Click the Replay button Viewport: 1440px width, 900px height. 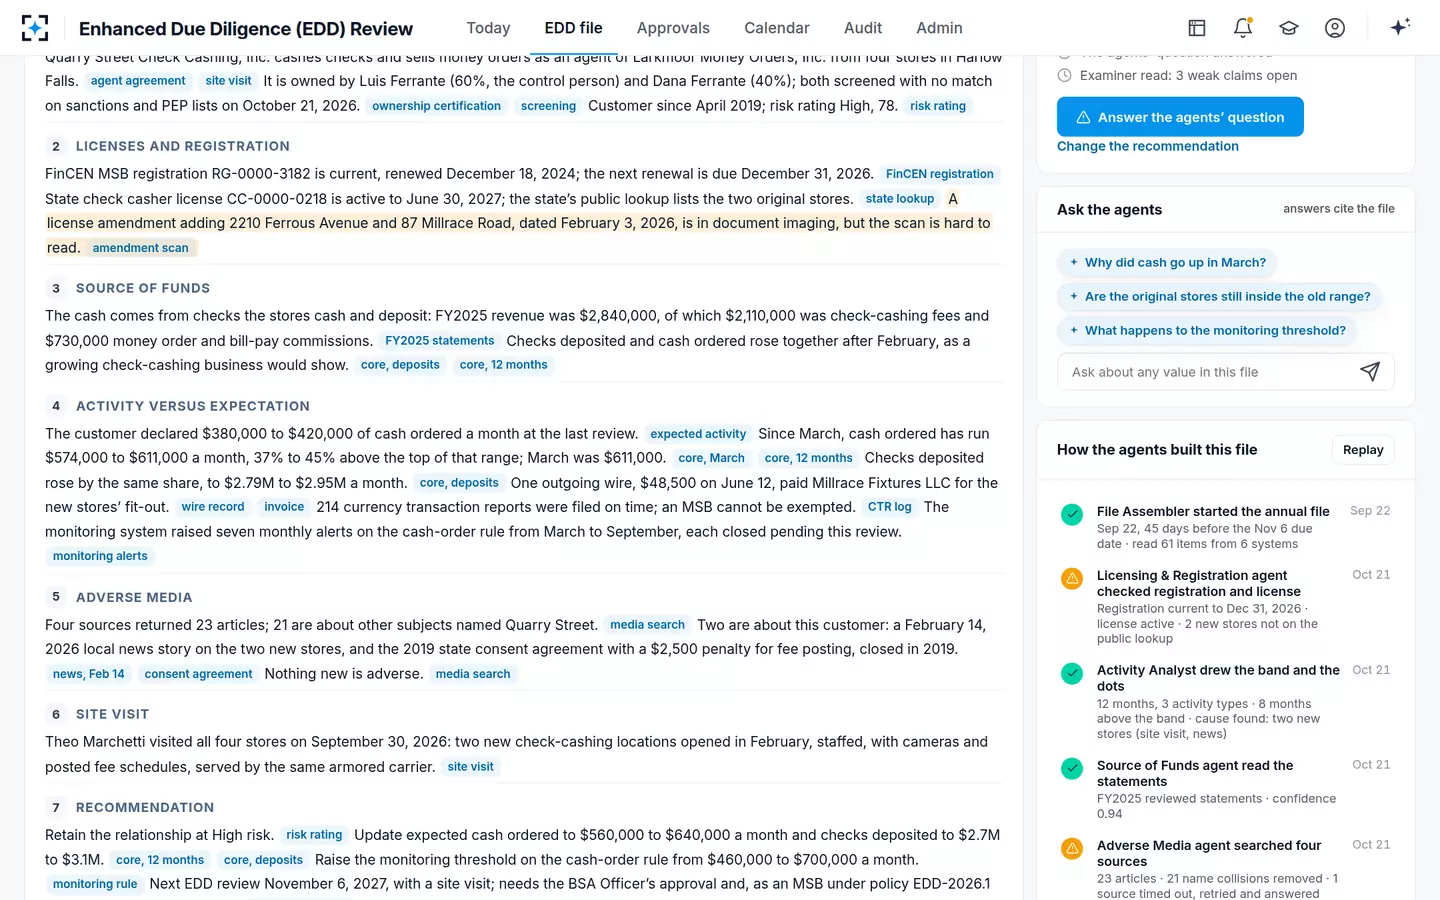pyautogui.click(x=1363, y=450)
